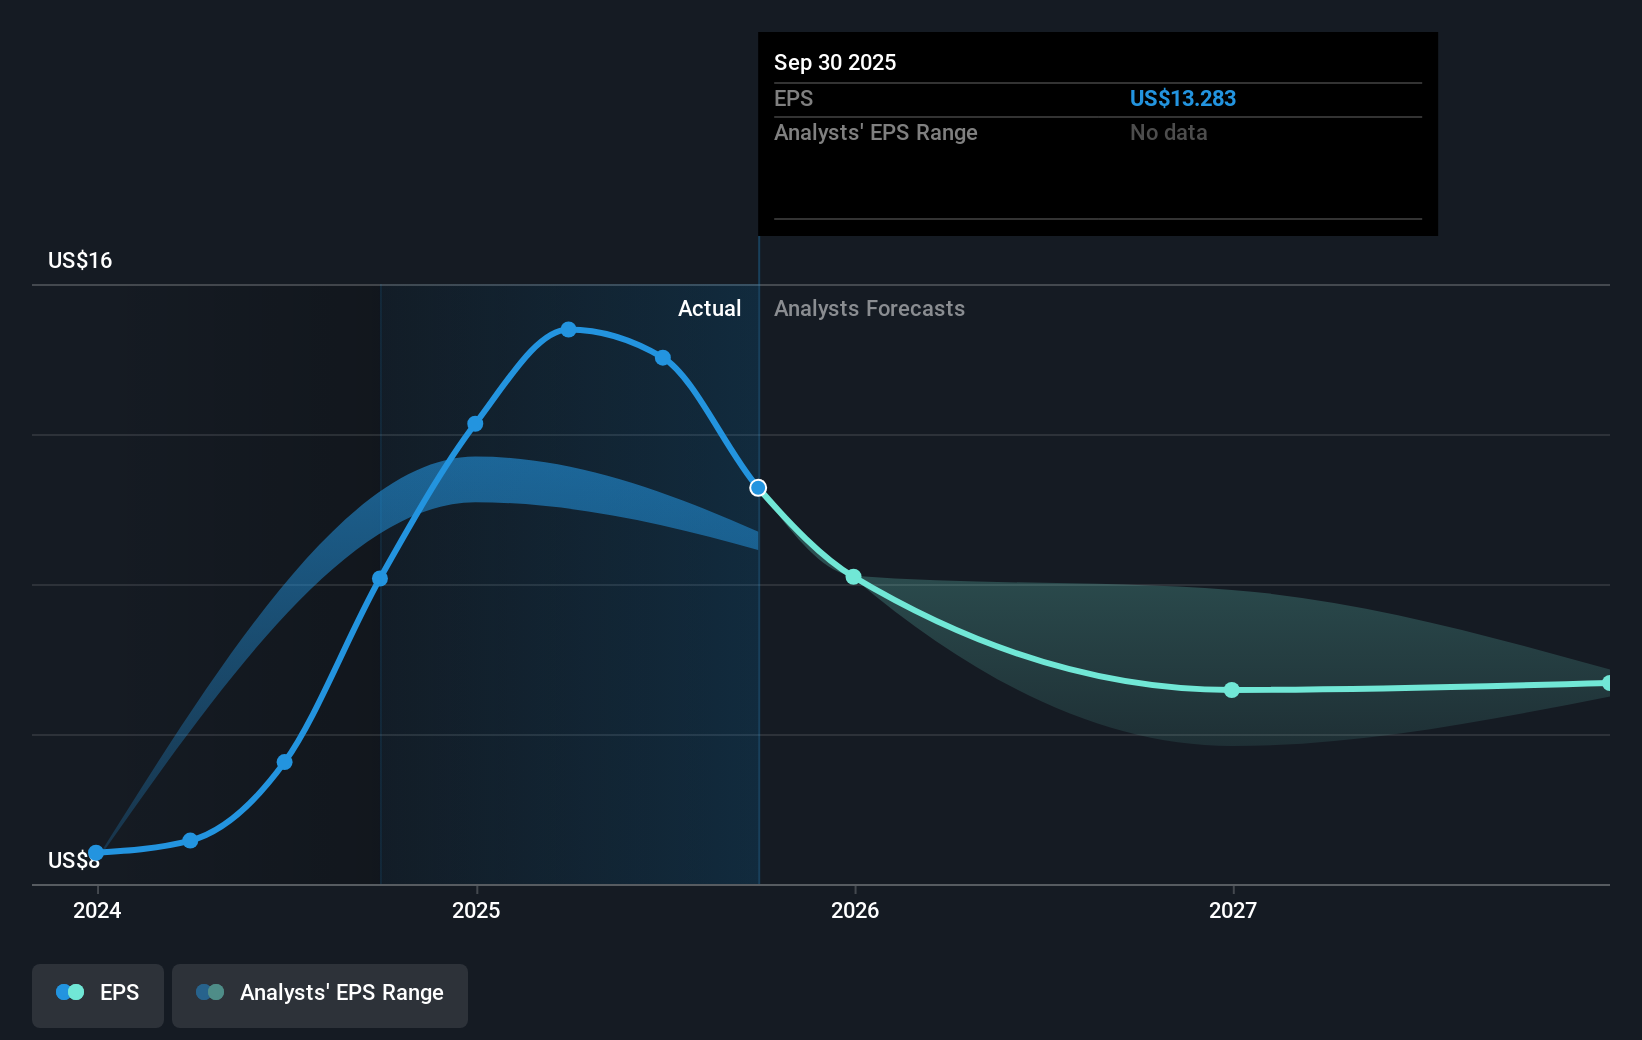Expand the Actual period section
Viewport: 1642px width, 1040px height.
pyautogui.click(x=710, y=308)
